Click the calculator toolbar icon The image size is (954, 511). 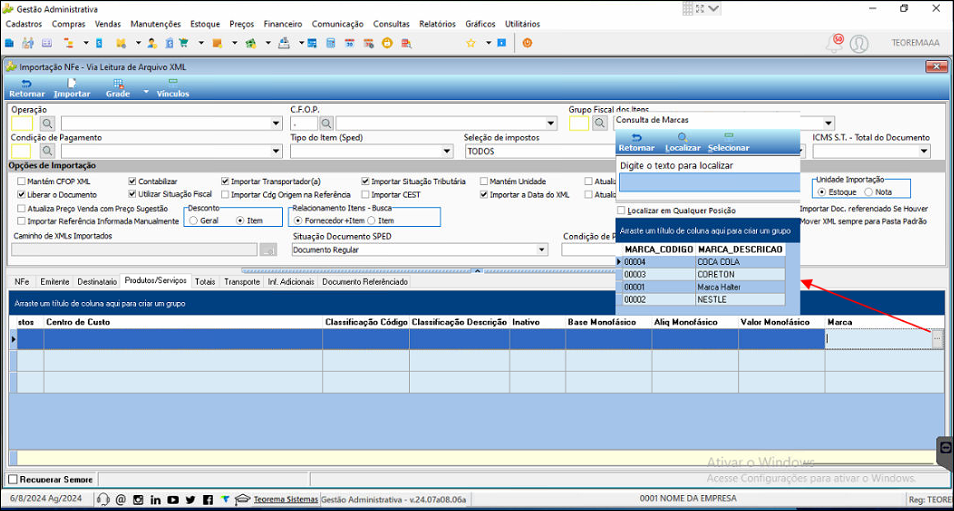point(330,43)
